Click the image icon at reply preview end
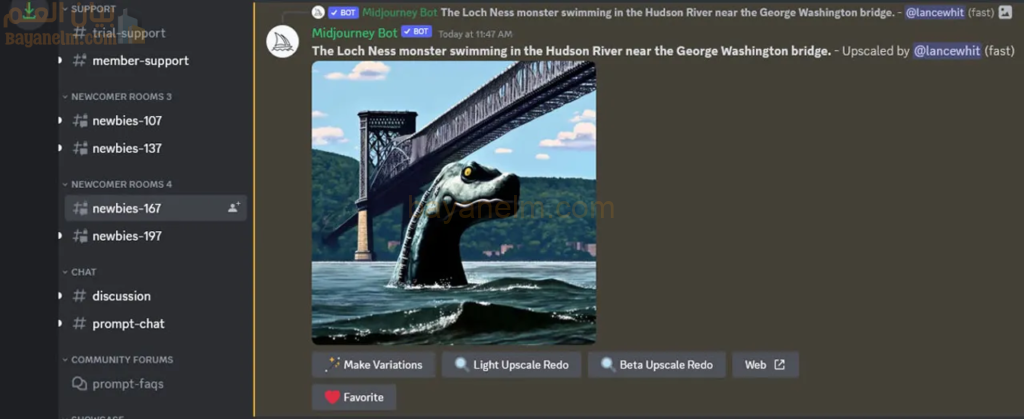Screen dimensions: 1024x419 point(1006,12)
